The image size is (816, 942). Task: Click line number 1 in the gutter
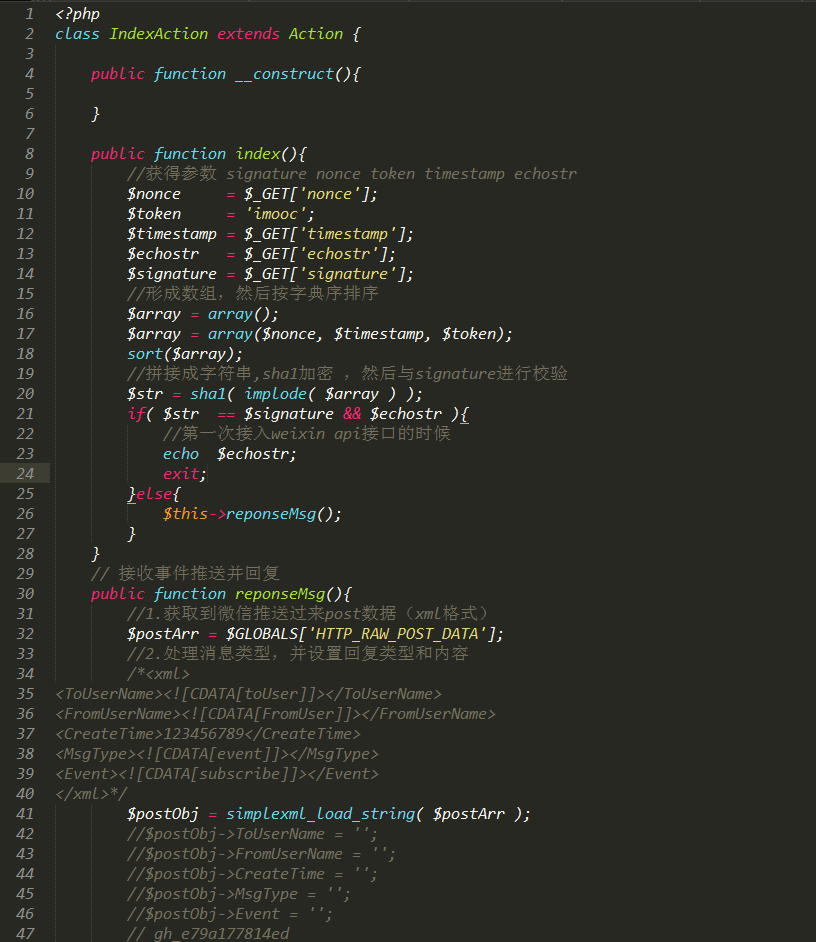(29, 14)
